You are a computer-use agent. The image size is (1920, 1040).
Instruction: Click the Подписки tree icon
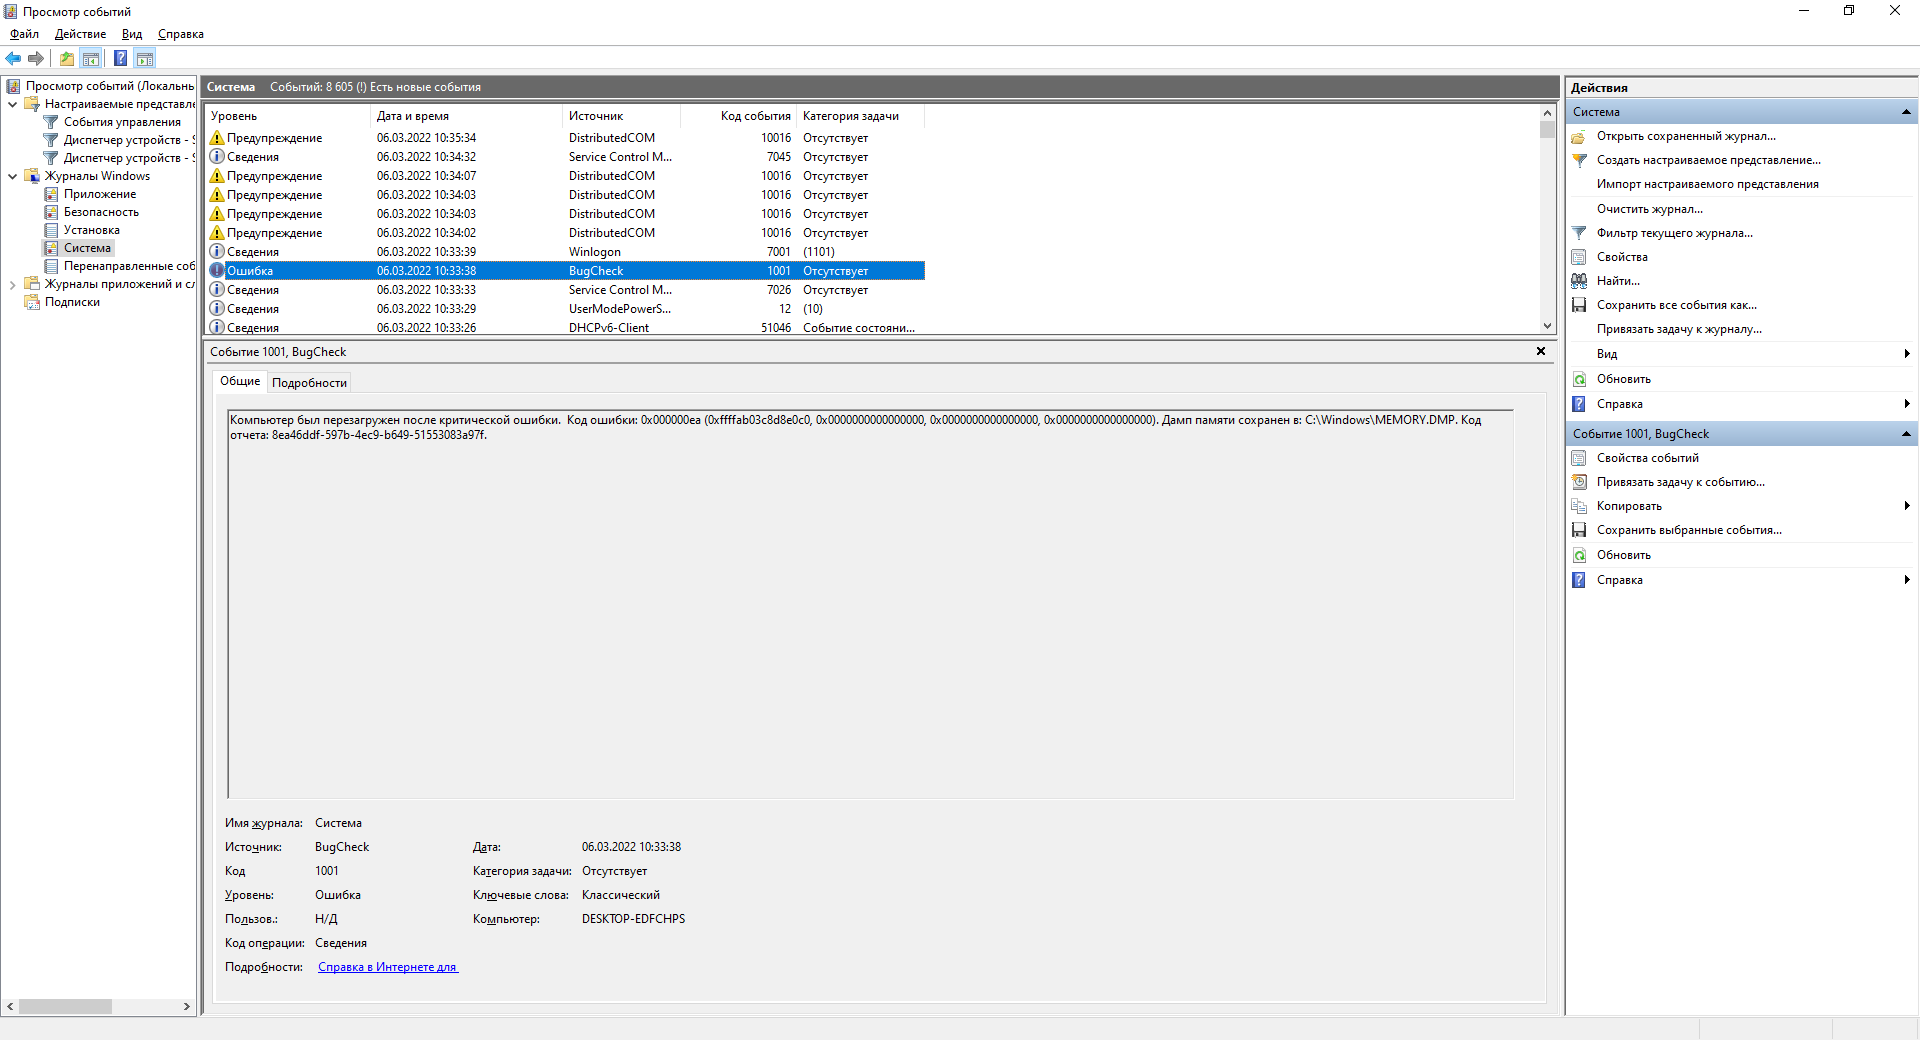click(x=32, y=302)
